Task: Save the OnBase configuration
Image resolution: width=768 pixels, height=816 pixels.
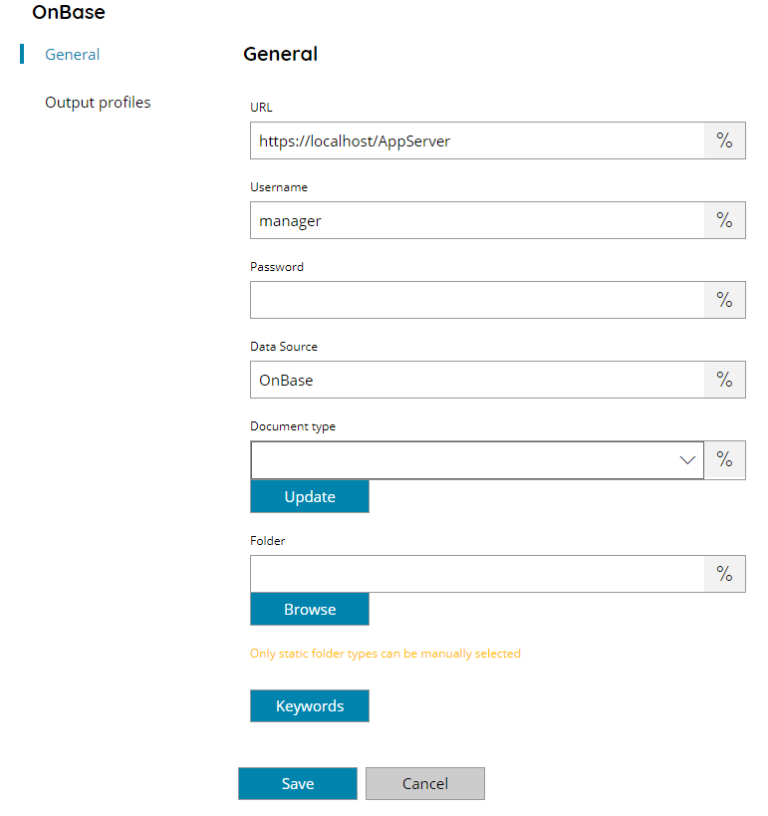Action: pos(297,783)
